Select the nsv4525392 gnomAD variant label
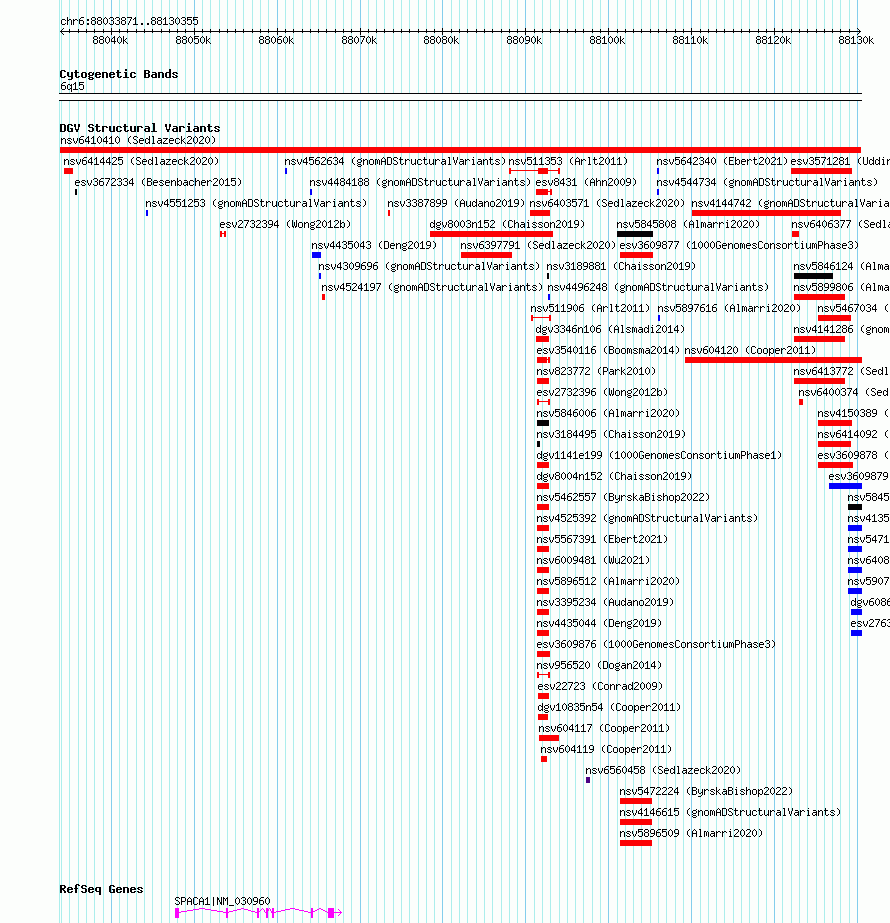The height and width of the screenshot is (923, 890). click(x=647, y=518)
